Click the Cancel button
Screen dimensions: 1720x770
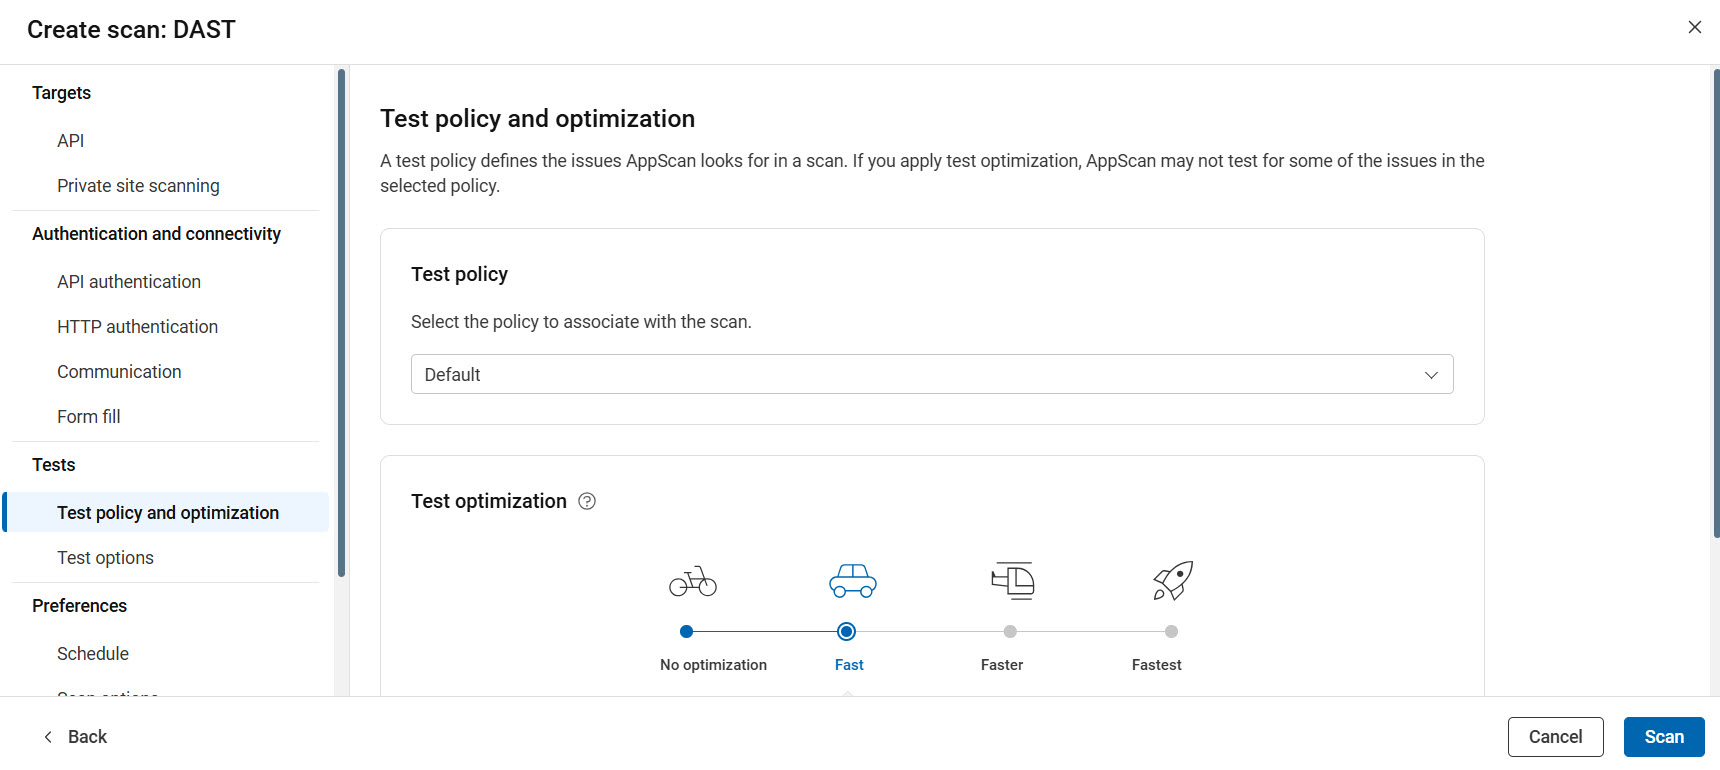pyautogui.click(x=1555, y=737)
